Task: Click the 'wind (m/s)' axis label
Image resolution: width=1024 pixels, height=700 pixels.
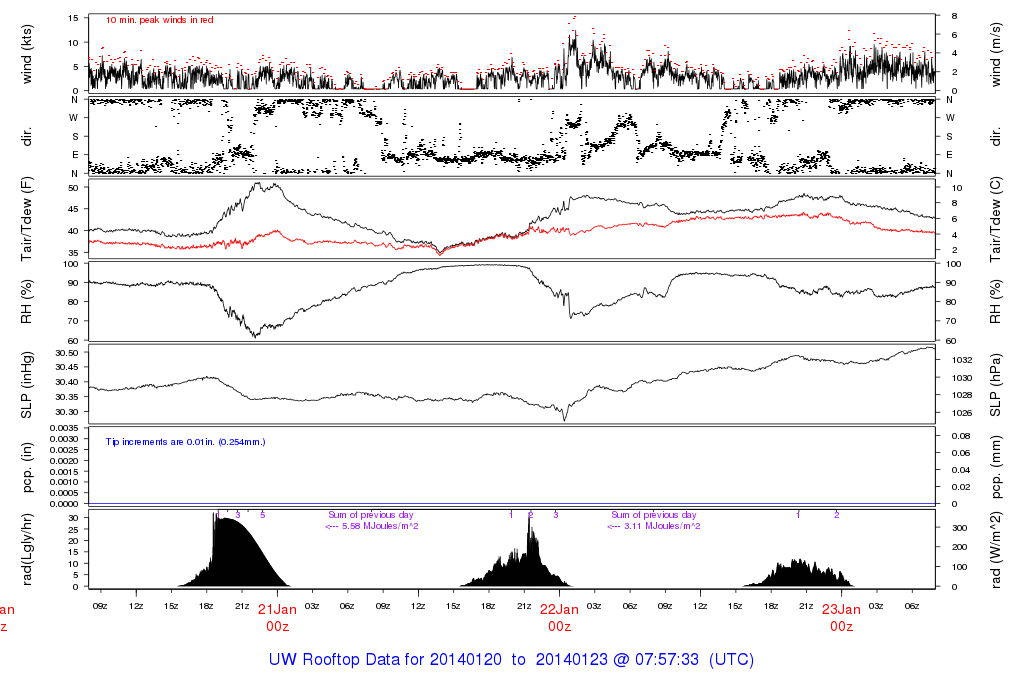Action: (x=995, y=54)
